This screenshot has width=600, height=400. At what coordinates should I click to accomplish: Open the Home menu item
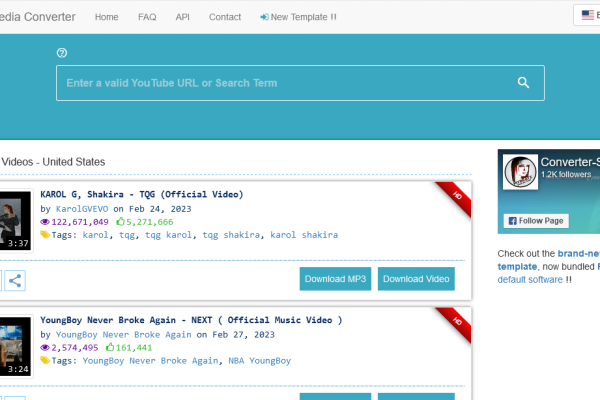click(x=106, y=17)
